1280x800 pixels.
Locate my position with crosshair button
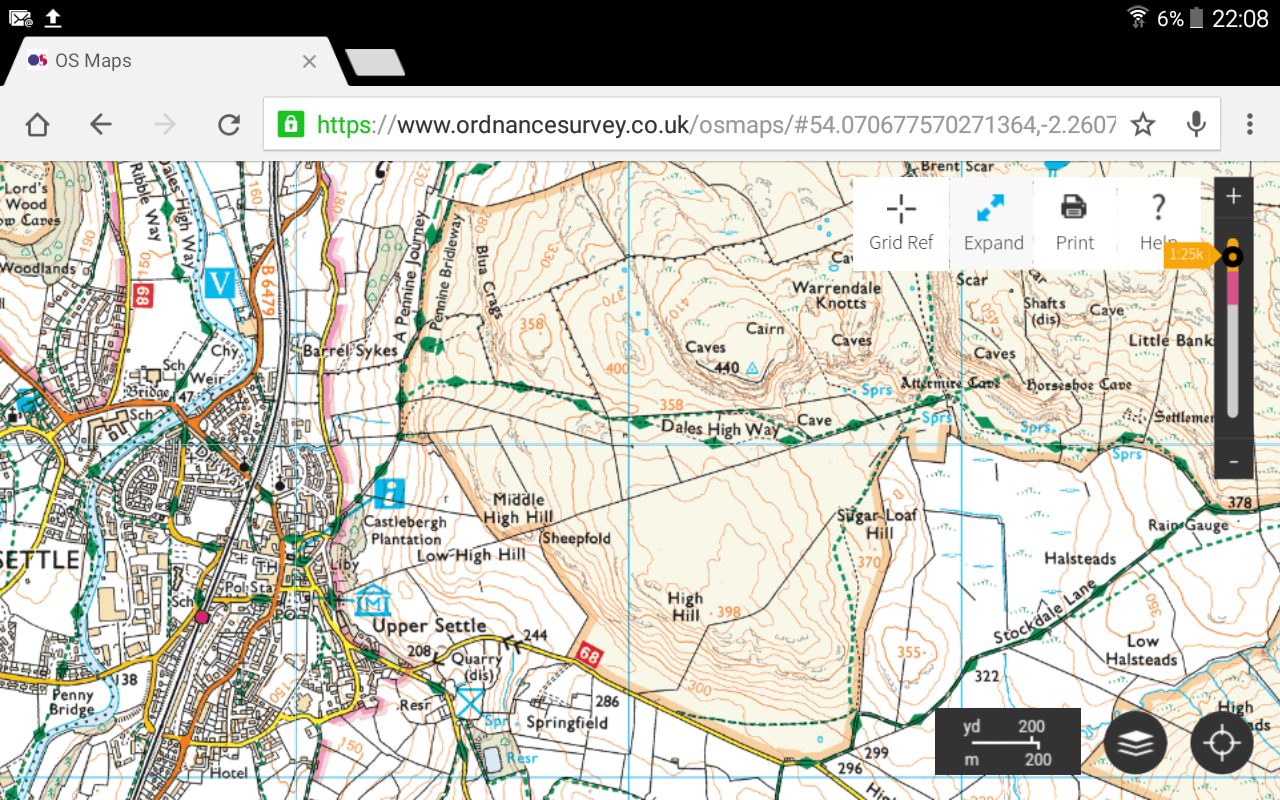[x=1221, y=744]
